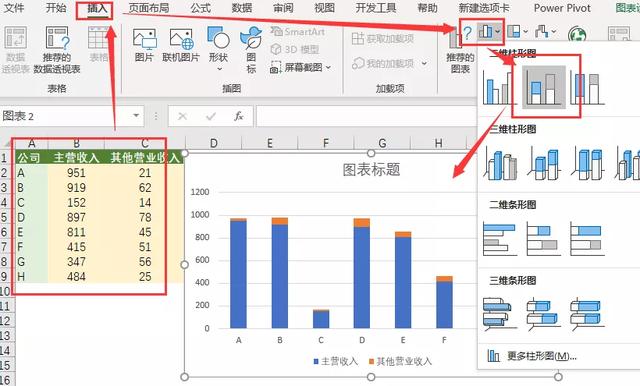Select 3D clustered column chart
The width and height of the screenshot is (640, 386).
coord(500,163)
